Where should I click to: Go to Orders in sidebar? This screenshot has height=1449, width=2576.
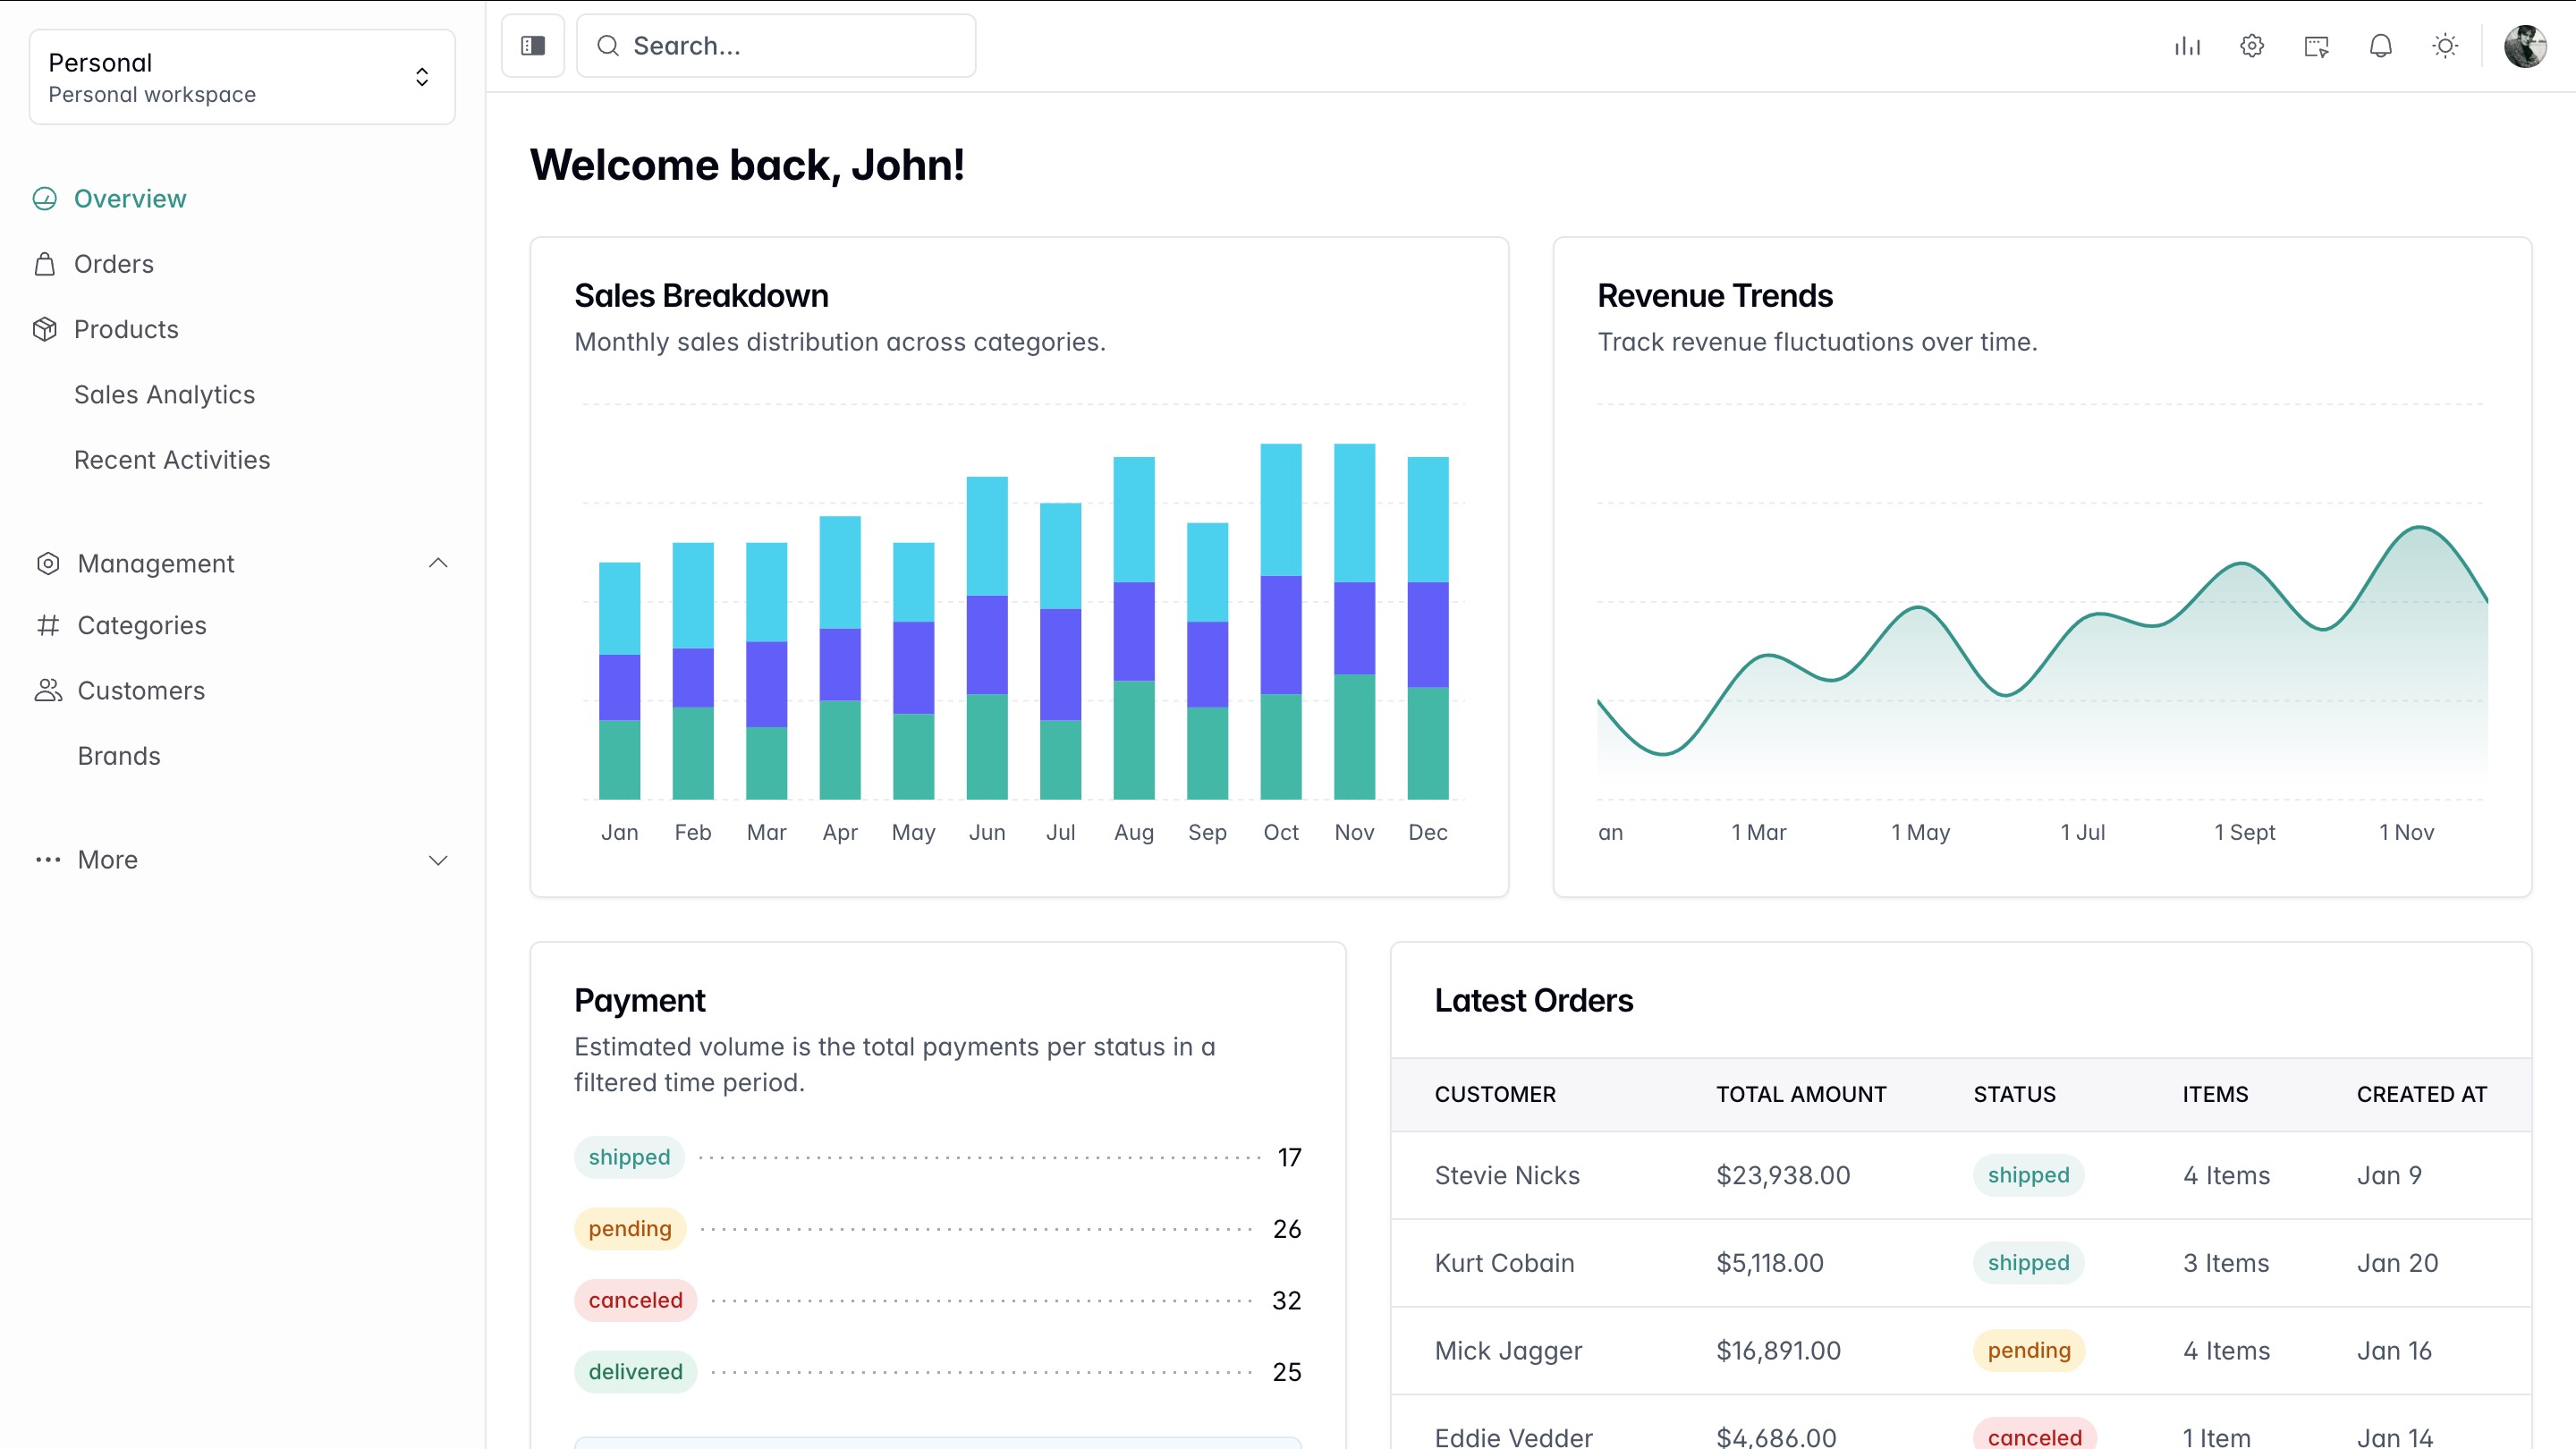point(114,264)
